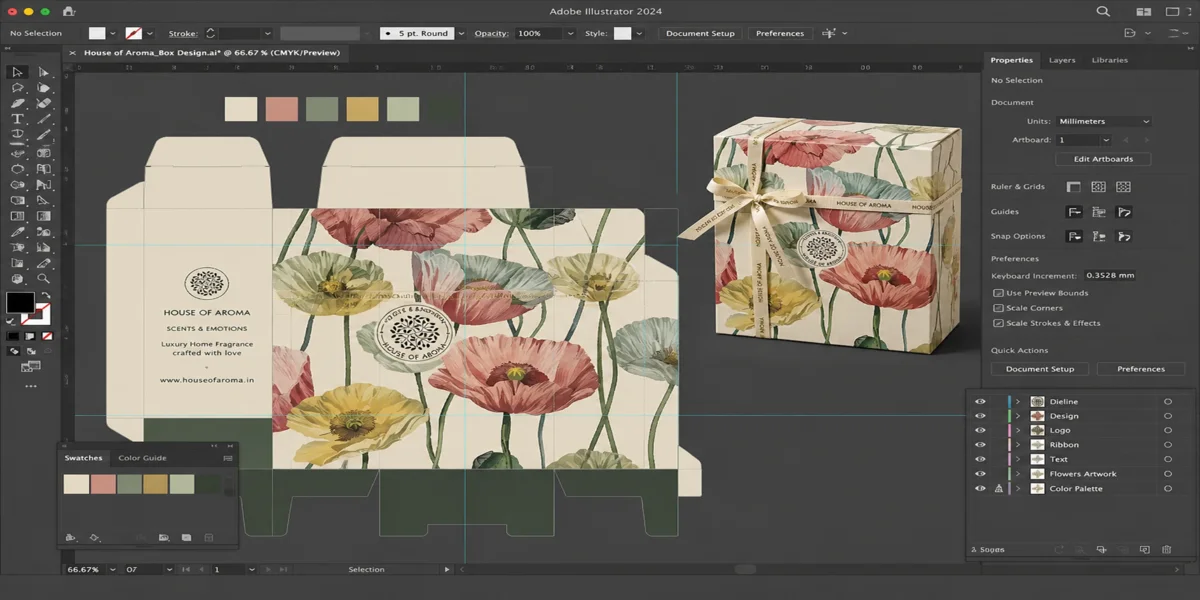Toggle transparency grid icon in Ruler & Grids
1200x600 pixels.
(x=1123, y=187)
